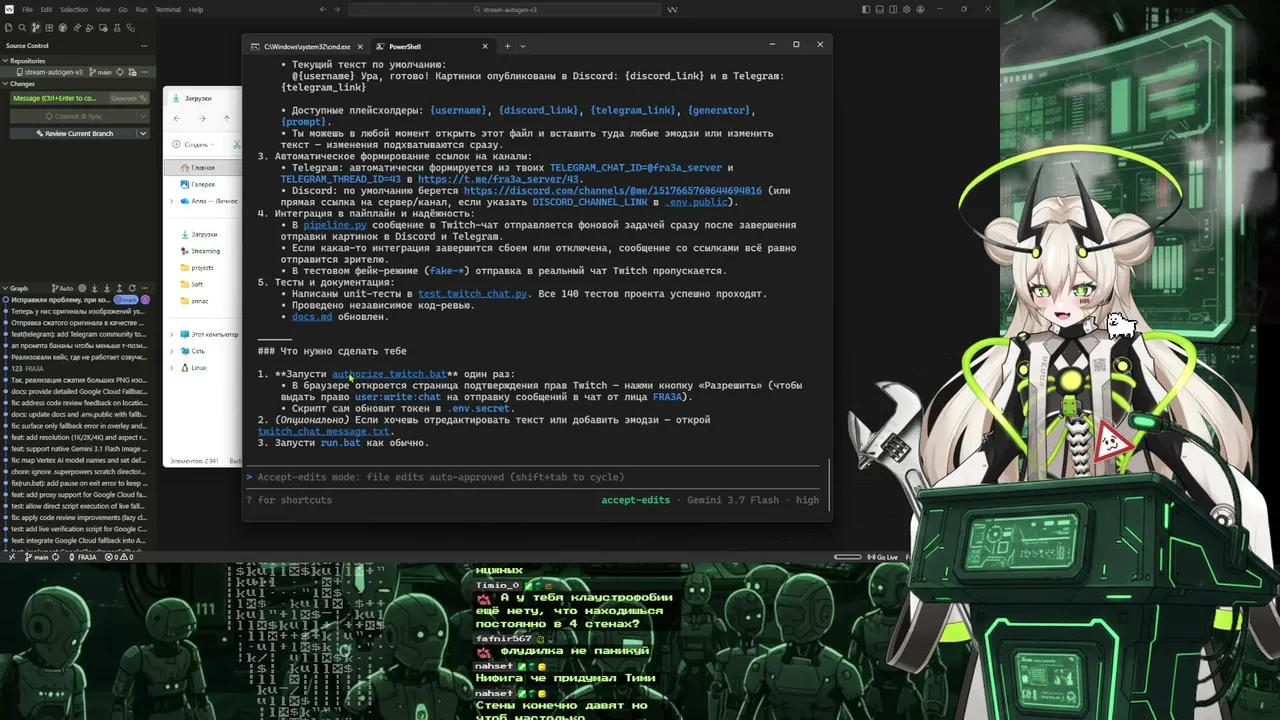The image size is (1280, 720).
Task: Open the Edit menu
Action: click(46, 9)
